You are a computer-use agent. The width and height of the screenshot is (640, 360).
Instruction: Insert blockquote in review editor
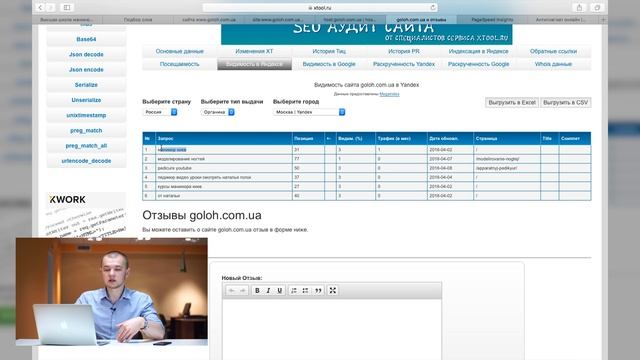pyautogui.click(x=318, y=290)
